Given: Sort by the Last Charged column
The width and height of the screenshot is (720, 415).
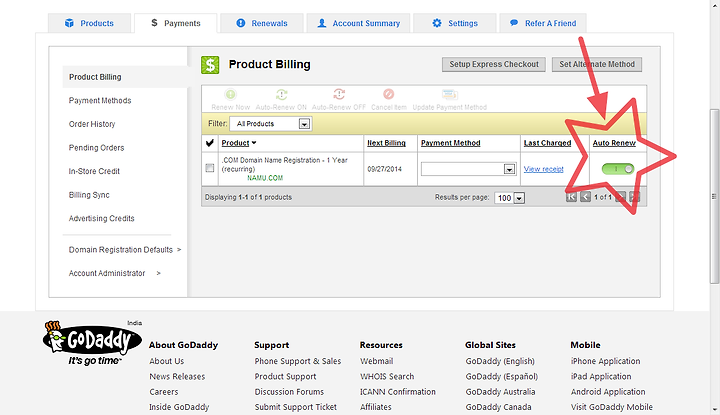Looking at the screenshot, I should pyautogui.click(x=547, y=143).
